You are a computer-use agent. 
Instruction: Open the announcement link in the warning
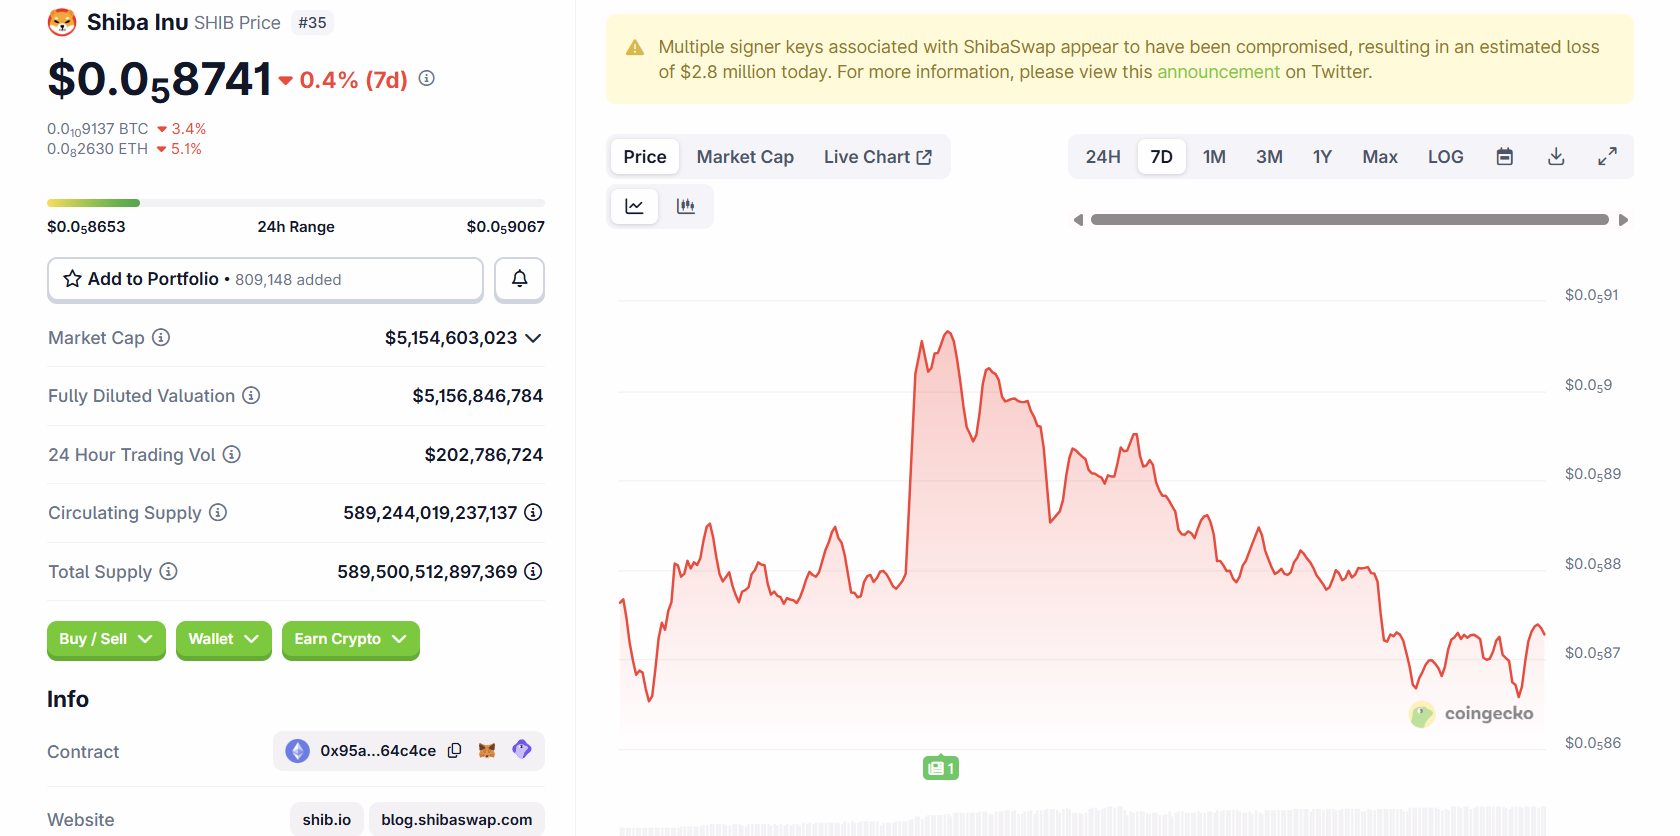pos(1218,72)
